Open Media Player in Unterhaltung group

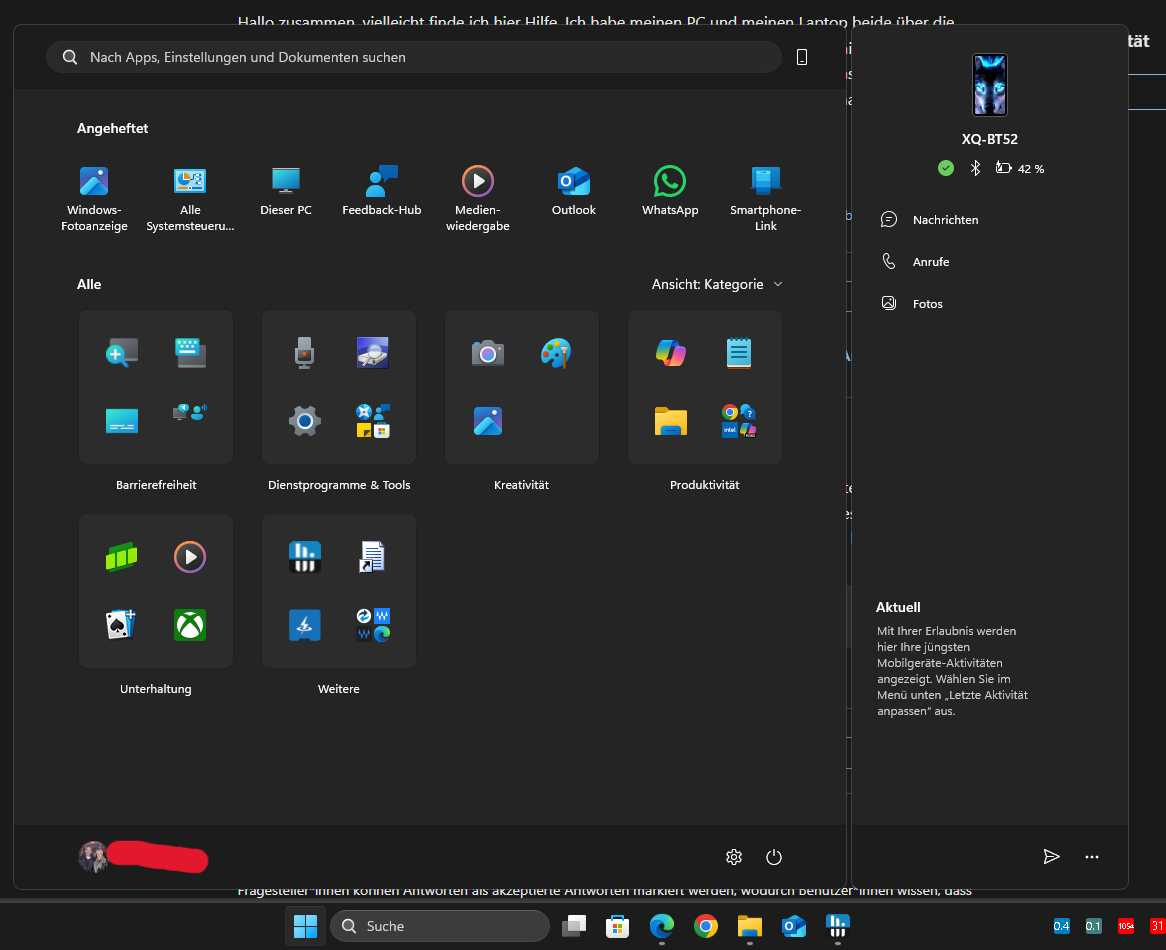(190, 557)
